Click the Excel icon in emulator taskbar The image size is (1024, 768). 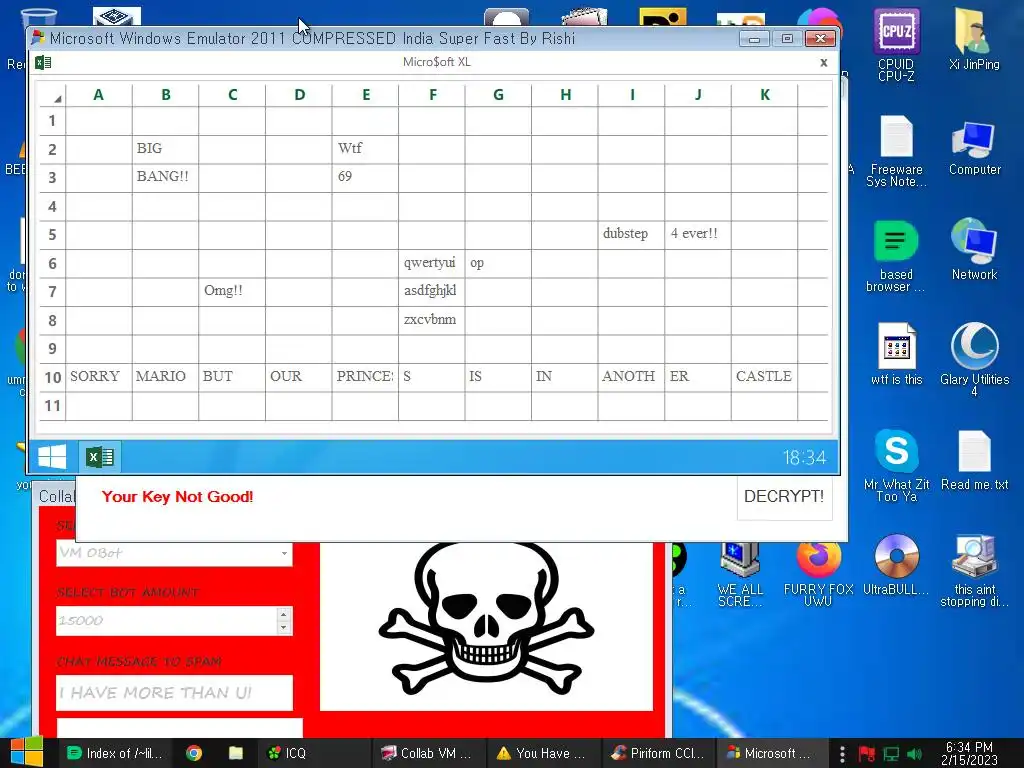click(x=100, y=456)
